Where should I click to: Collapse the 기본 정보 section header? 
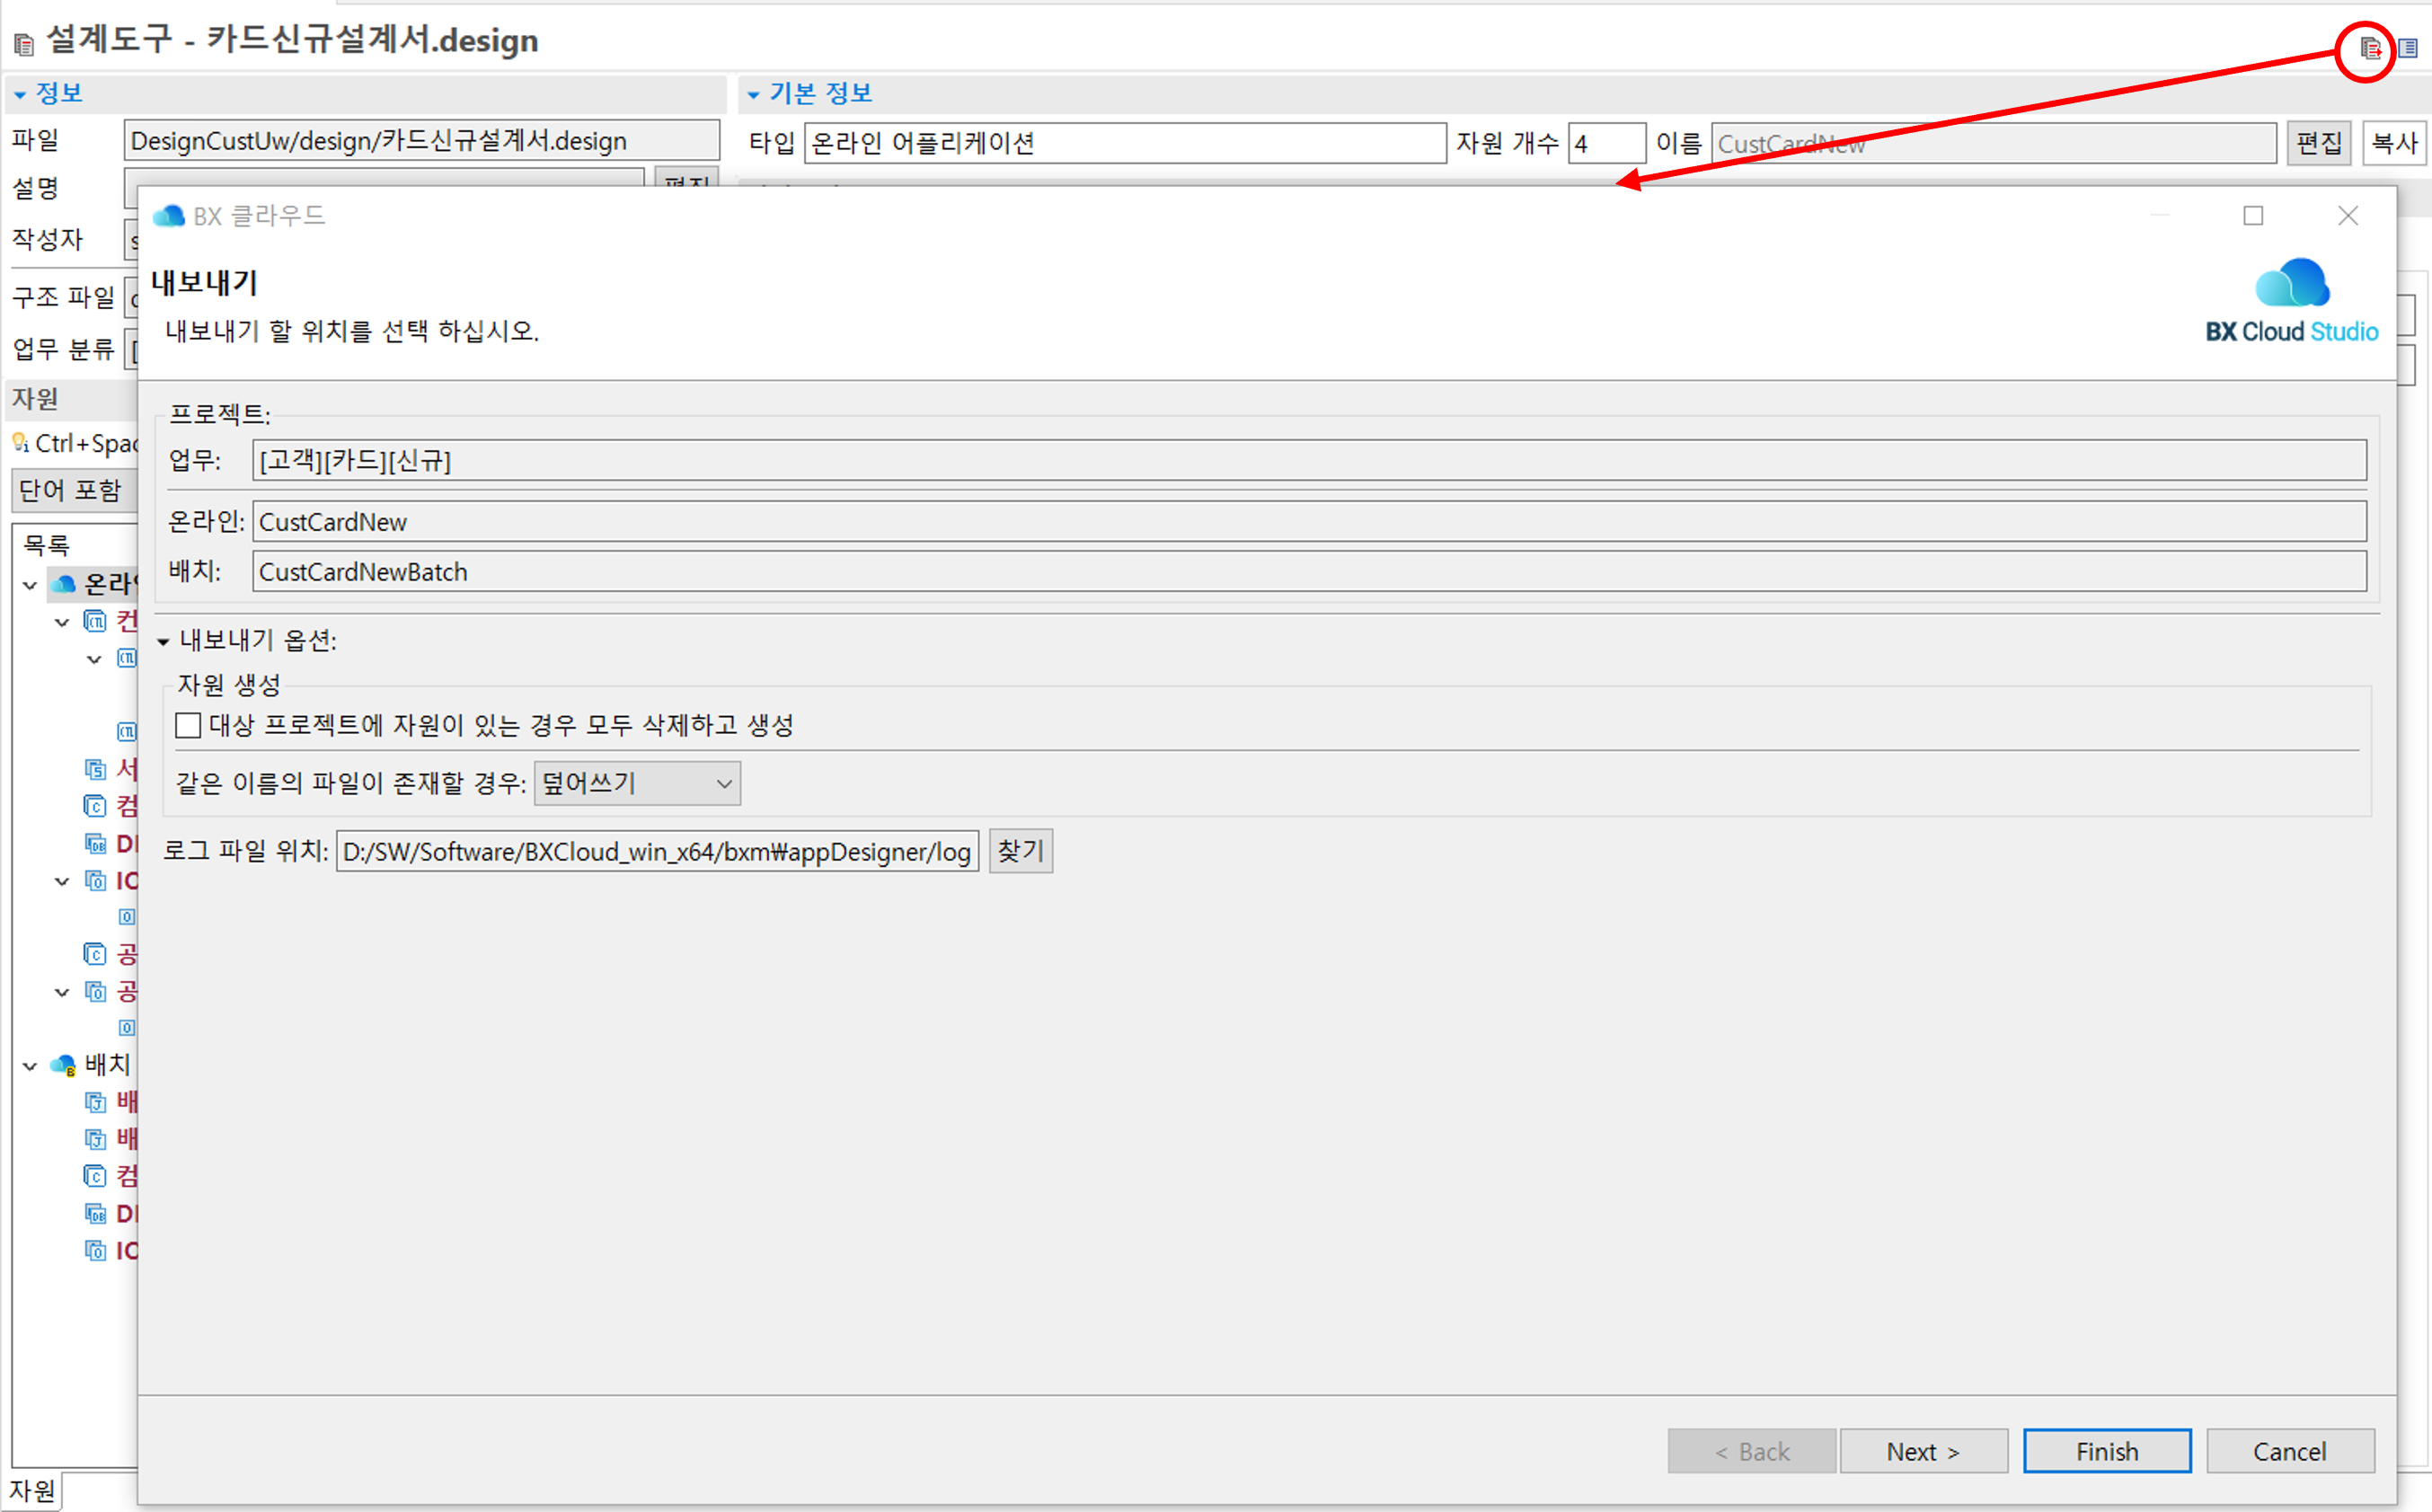[753, 94]
